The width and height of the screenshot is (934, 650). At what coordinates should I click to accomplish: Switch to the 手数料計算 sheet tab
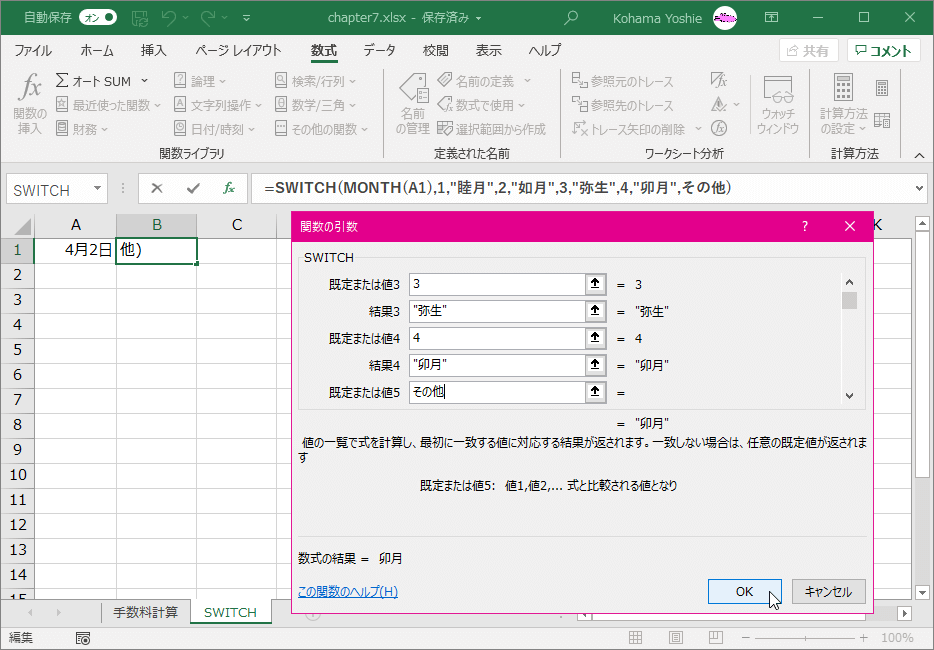pos(145,612)
